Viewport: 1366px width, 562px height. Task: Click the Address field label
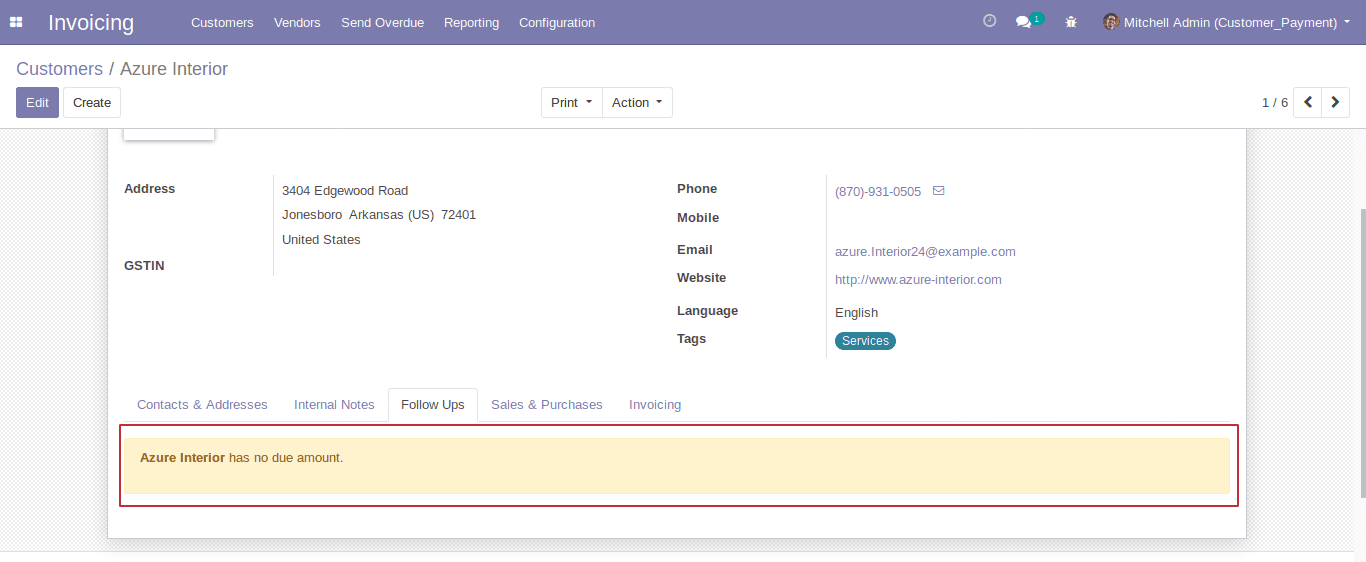149,189
